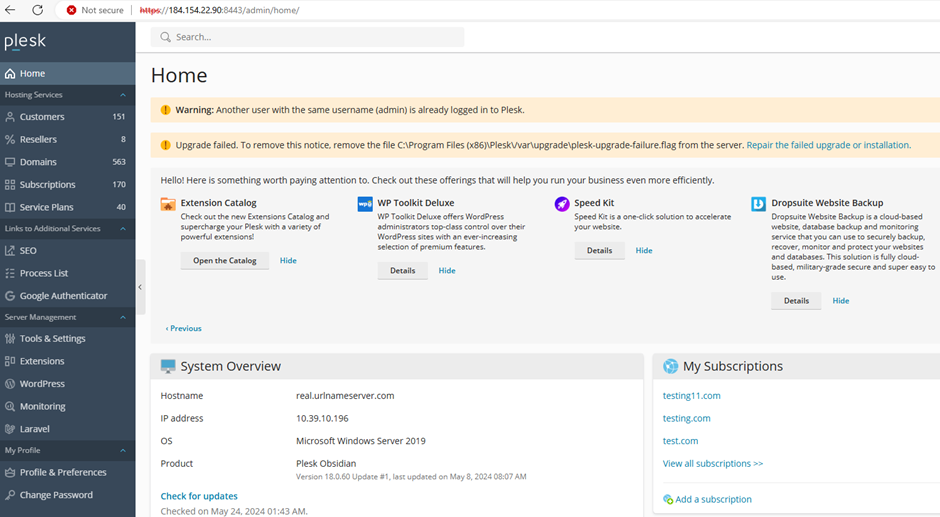Viewport: 940px width, 517px height.
Task: Click the Open the Catalog button
Action: click(x=225, y=260)
